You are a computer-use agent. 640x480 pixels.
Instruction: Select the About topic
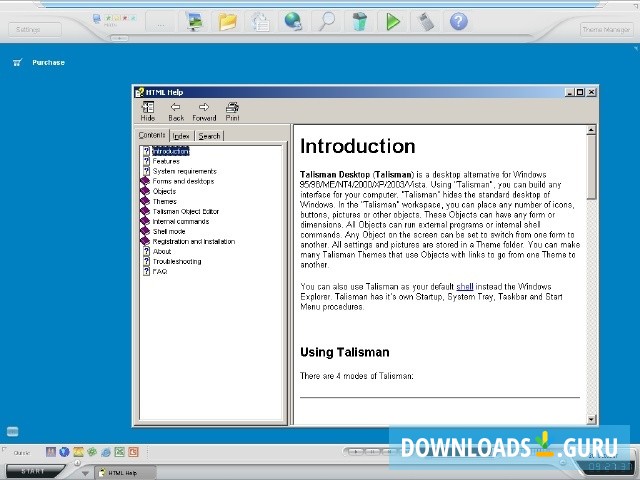point(162,251)
